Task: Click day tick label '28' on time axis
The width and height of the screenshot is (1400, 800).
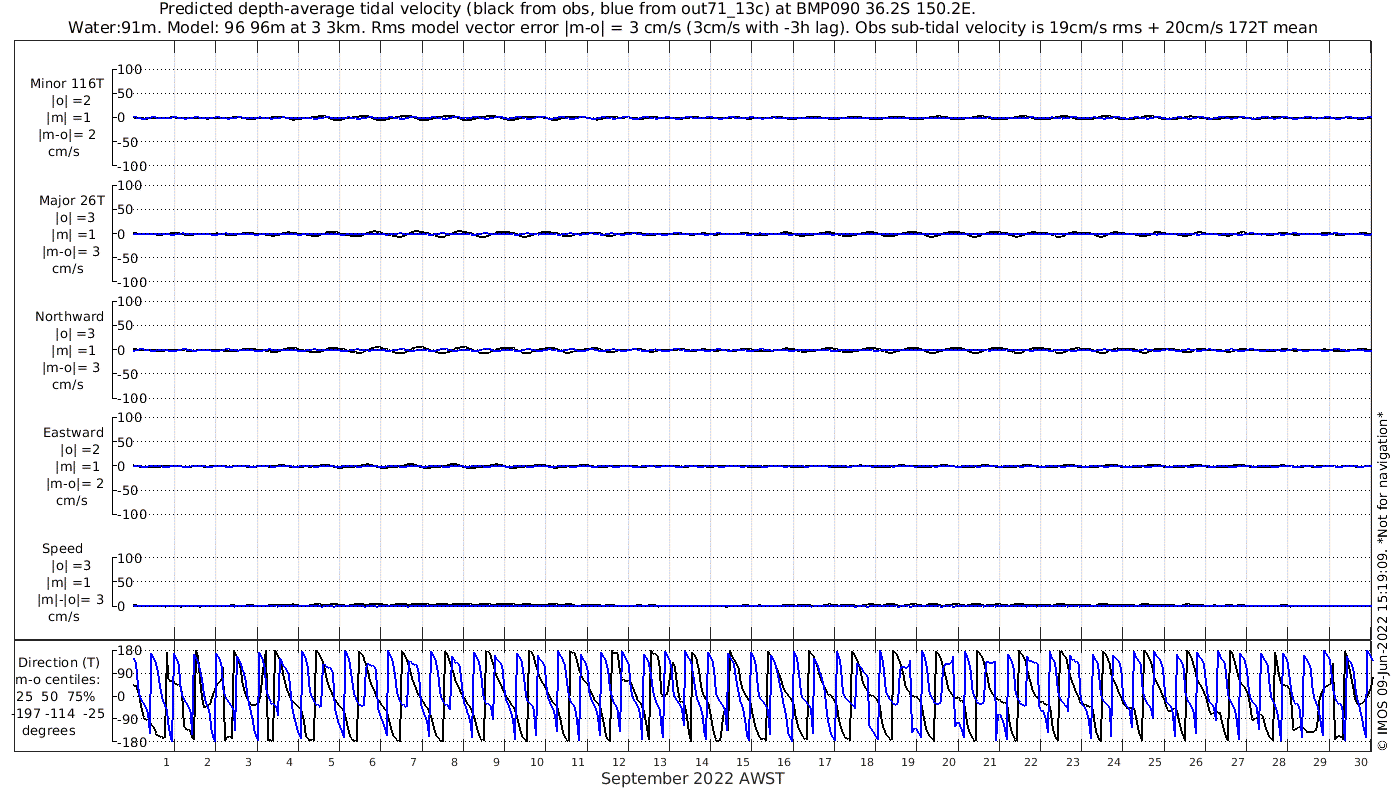Action: click(1279, 762)
